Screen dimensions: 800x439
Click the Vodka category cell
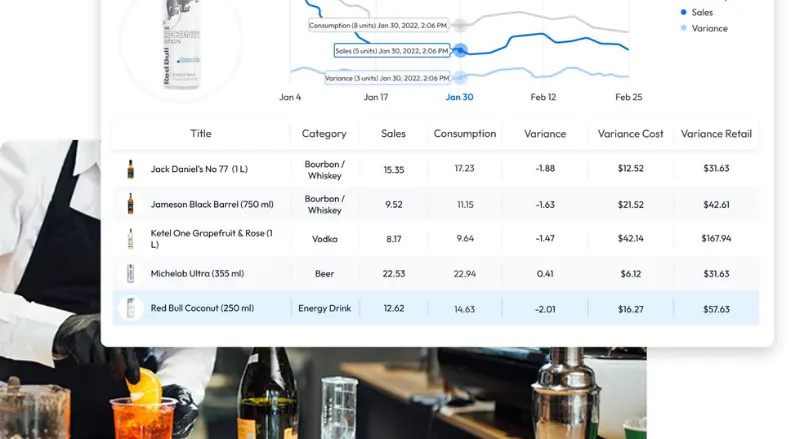click(x=324, y=239)
